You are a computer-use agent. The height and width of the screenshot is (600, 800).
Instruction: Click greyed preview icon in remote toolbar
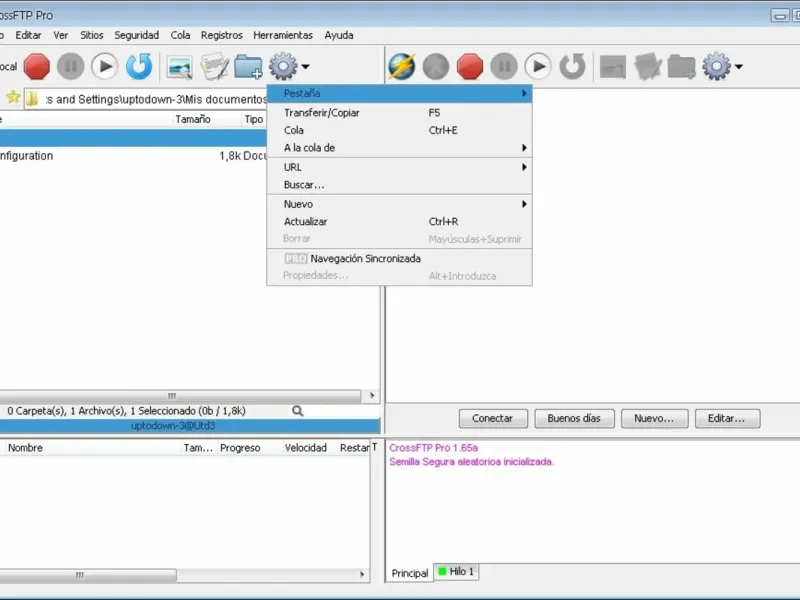(613, 67)
